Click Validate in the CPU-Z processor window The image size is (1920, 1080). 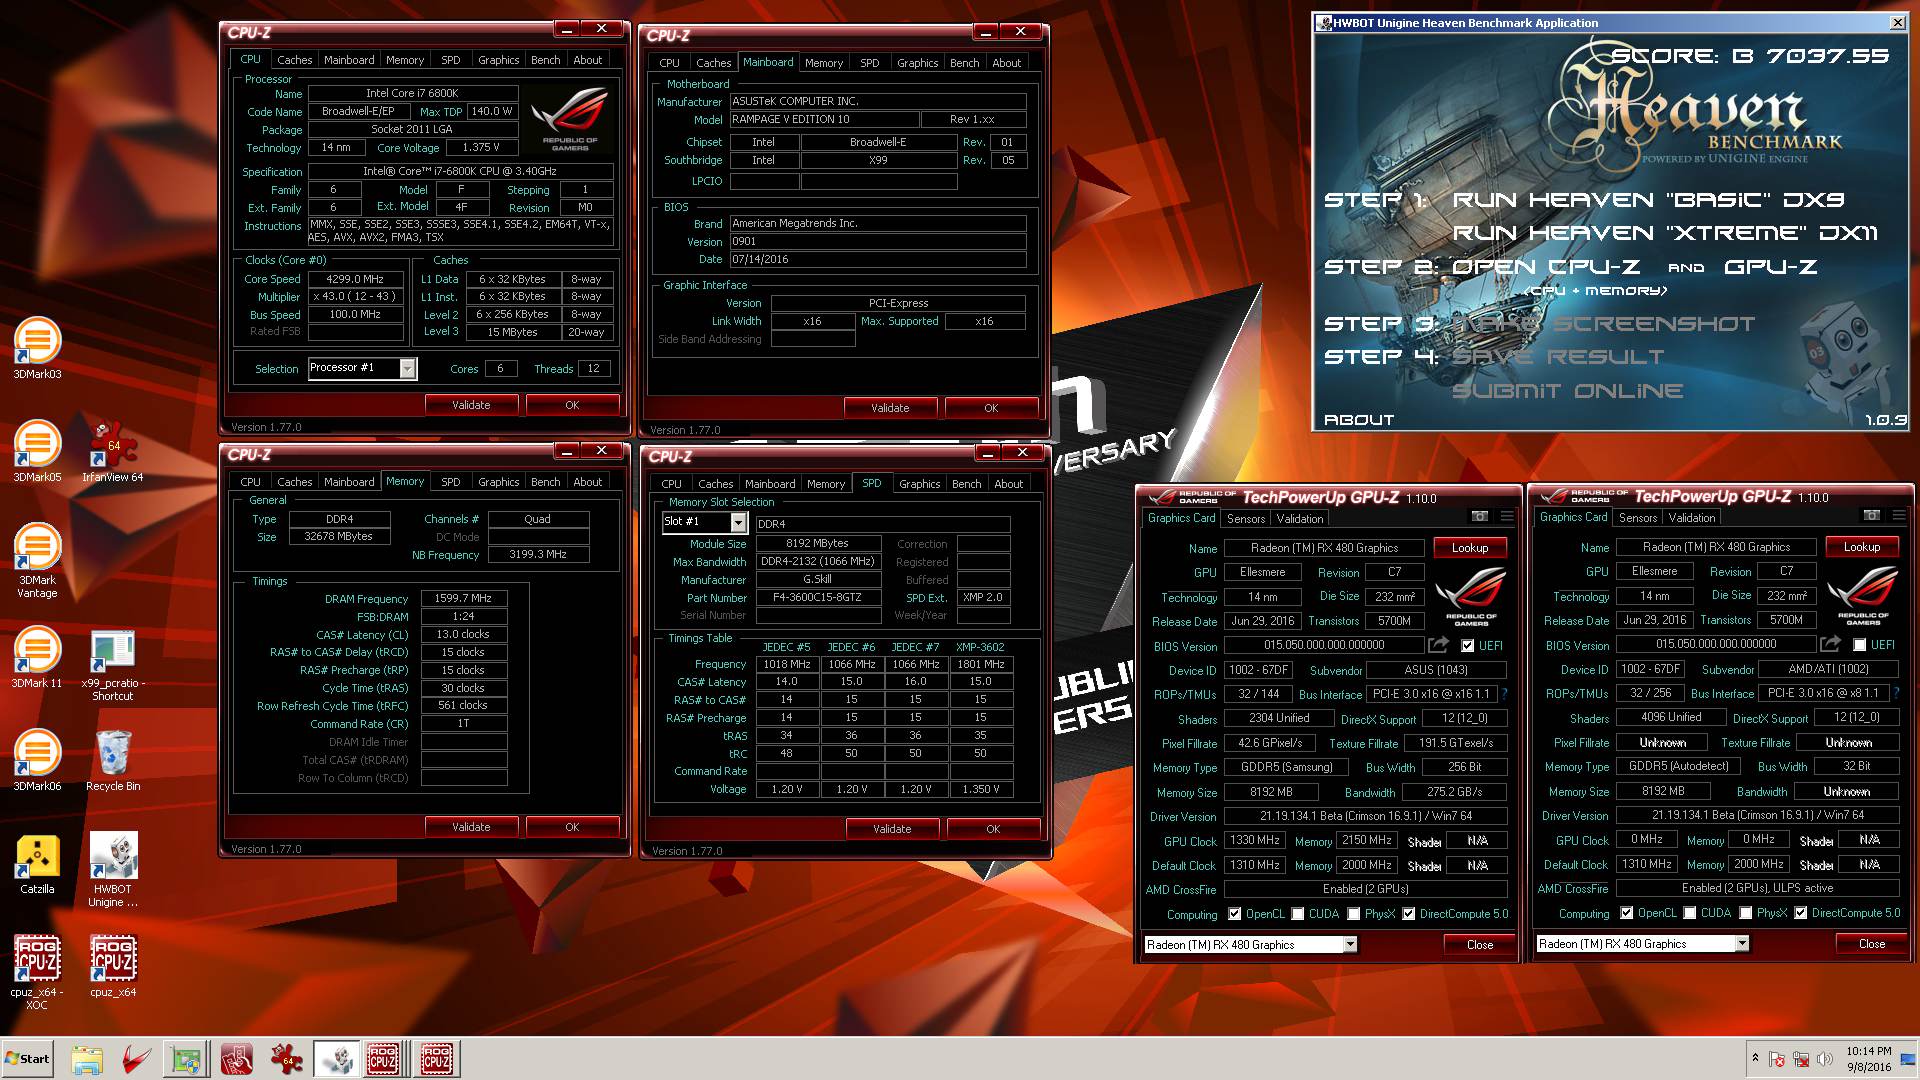tap(471, 405)
